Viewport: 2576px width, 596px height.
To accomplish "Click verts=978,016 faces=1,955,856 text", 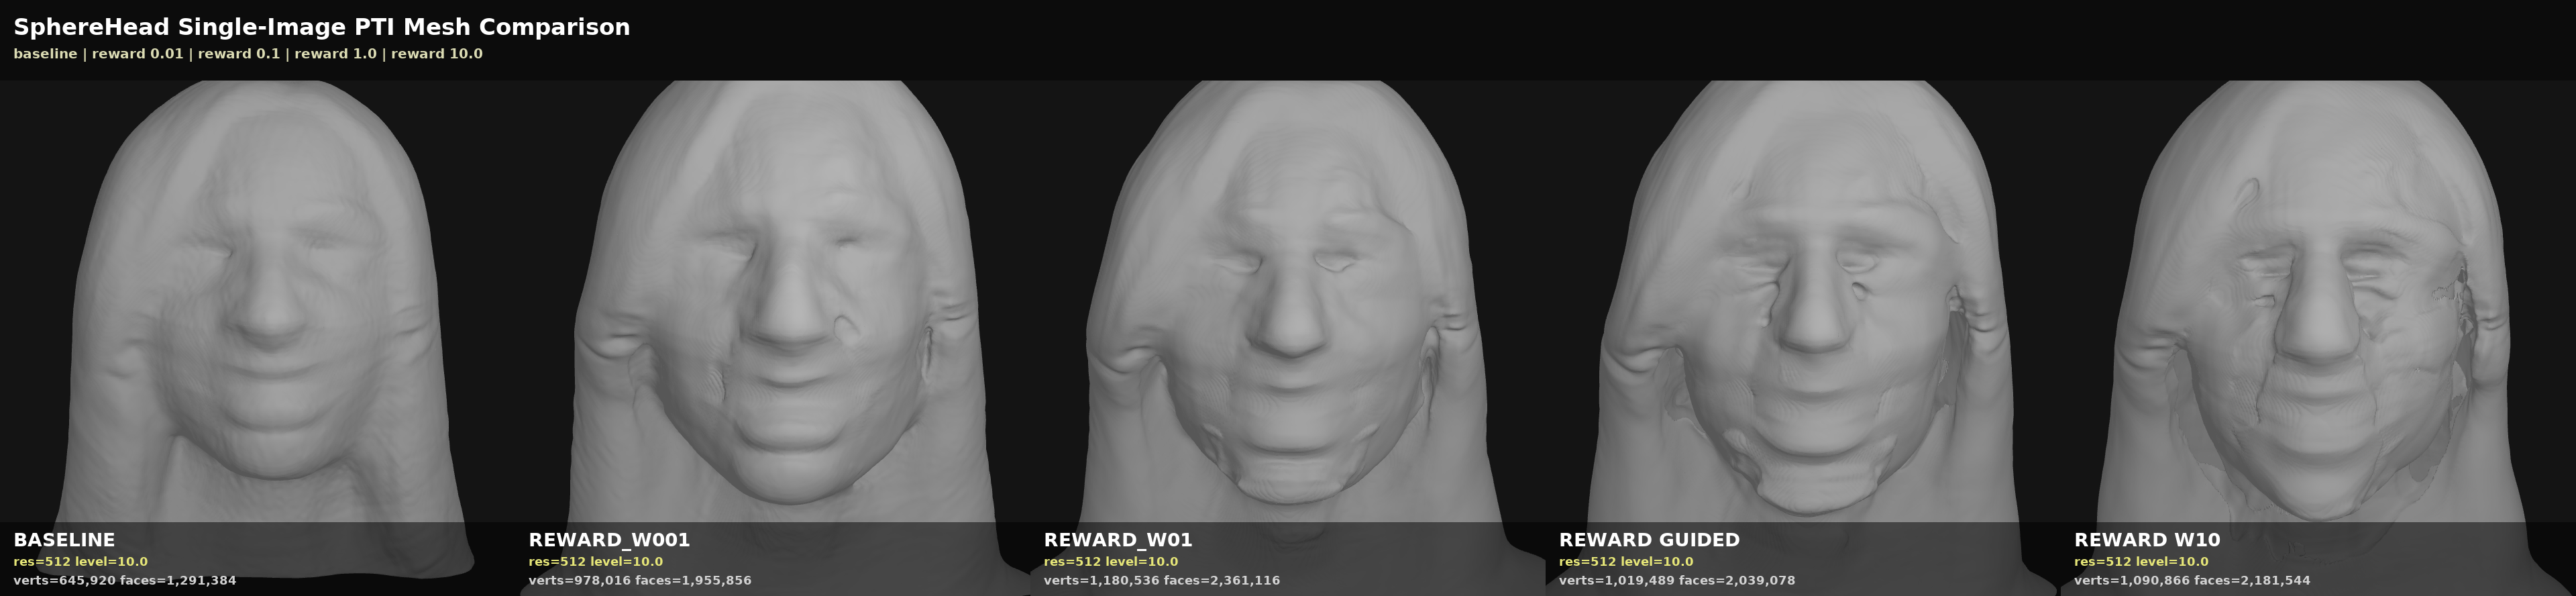I will click(x=640, y=580).
